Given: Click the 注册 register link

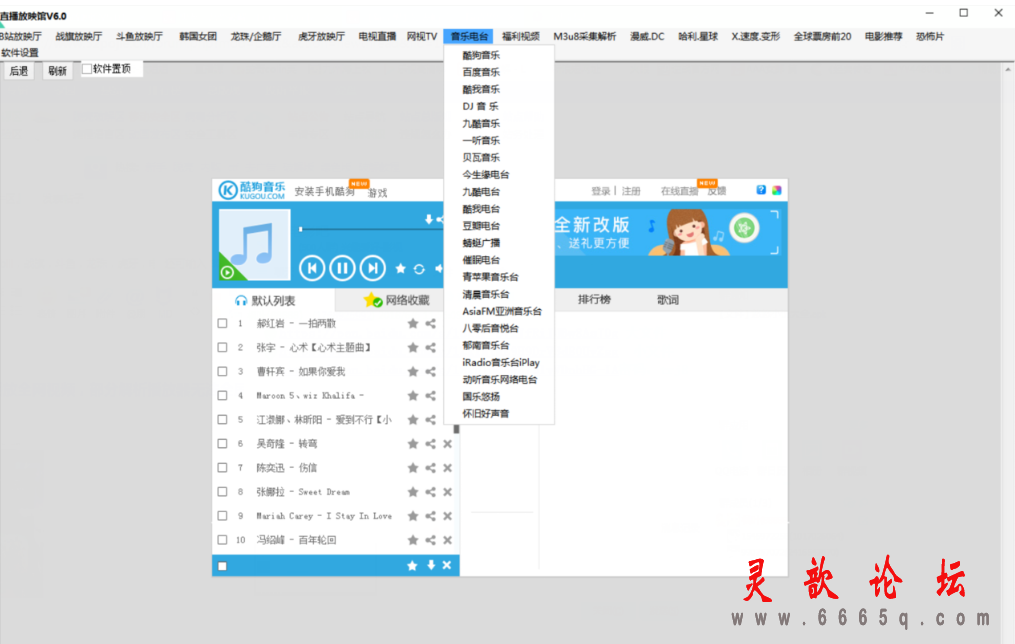Looking at the screenshot, I should pos(631,191).
